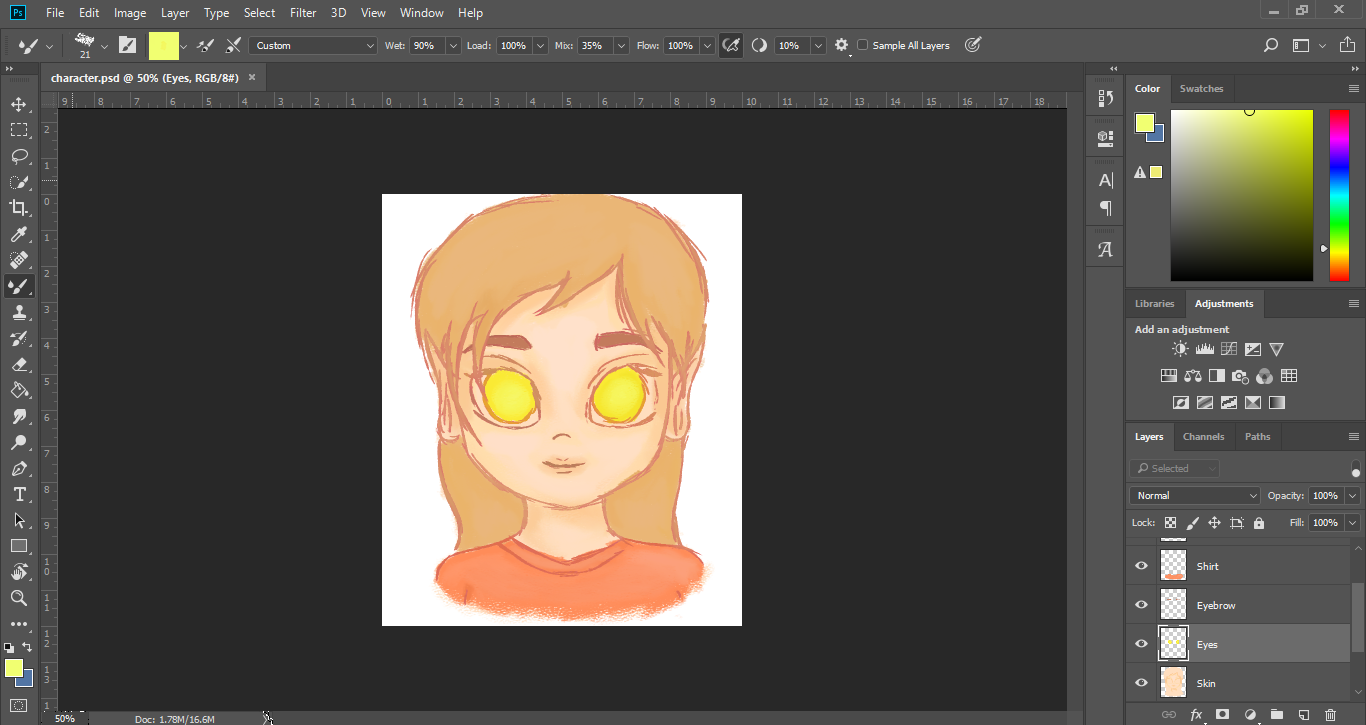Open the Filter menu
The width and height of the screenshot is (1366, 725).
(x=302, y=13)
